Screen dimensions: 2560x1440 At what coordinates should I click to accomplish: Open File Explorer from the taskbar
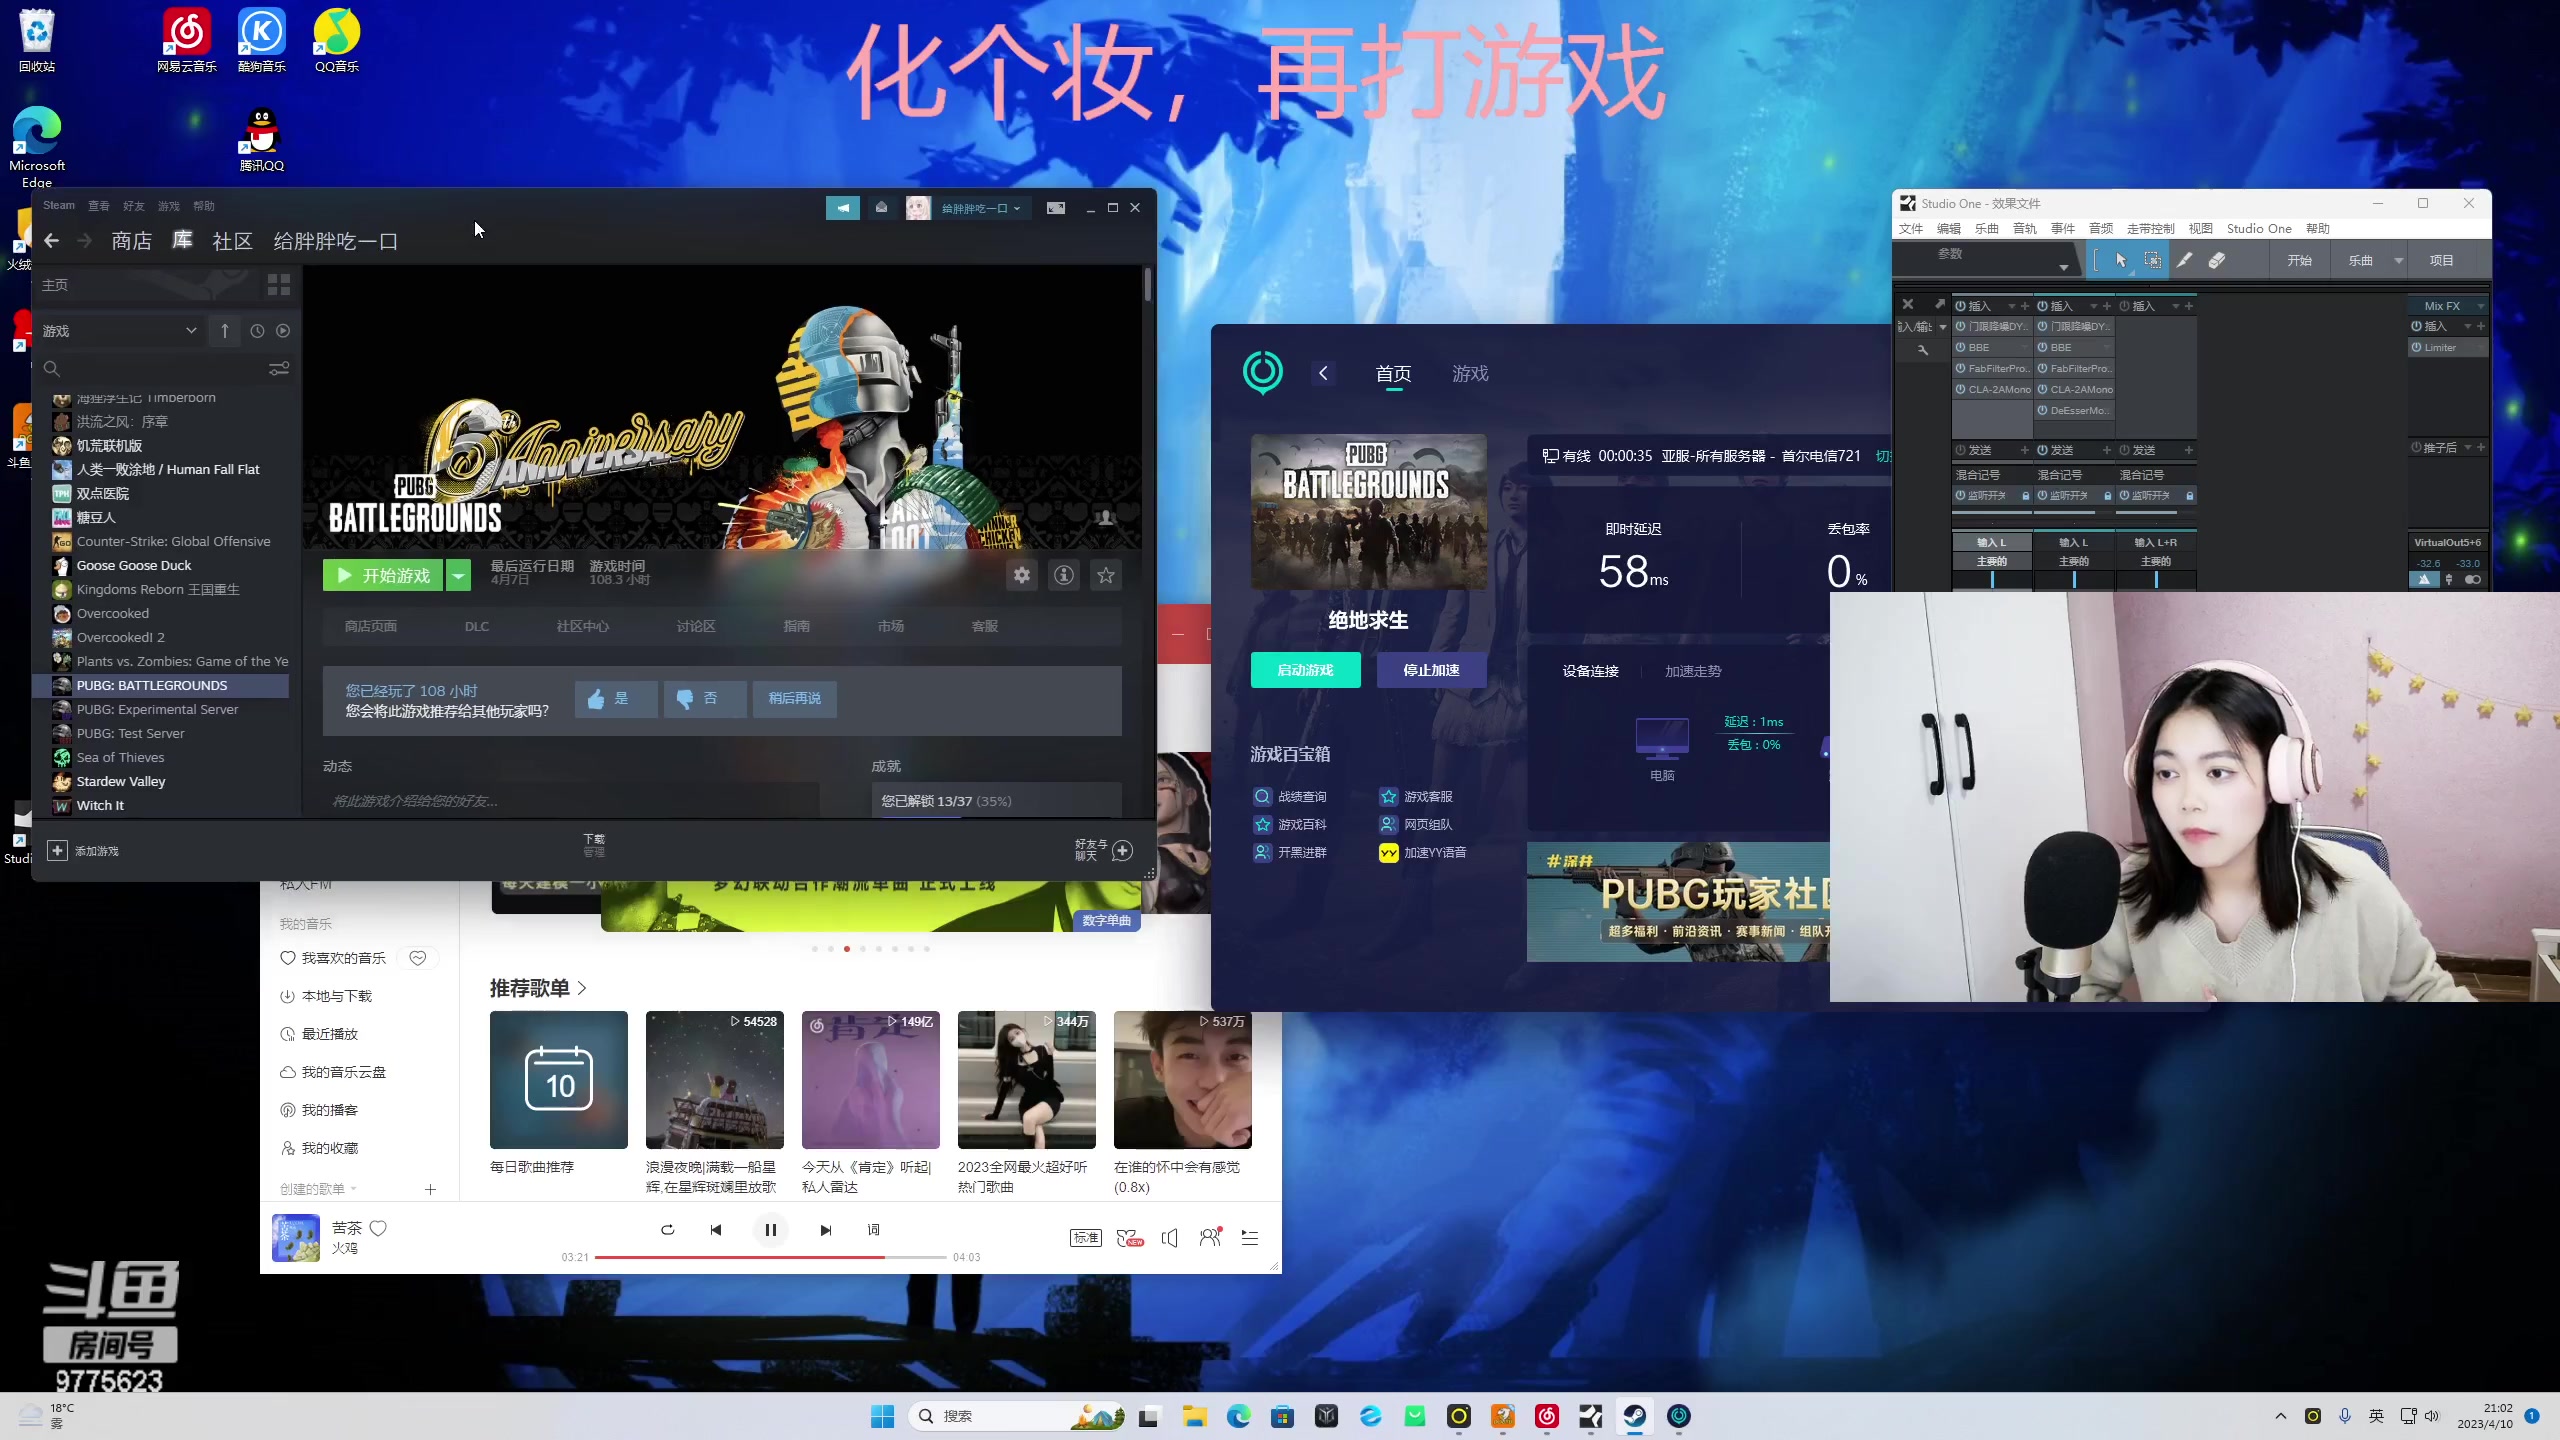pyautogui.click(x=1195, y=1416)
